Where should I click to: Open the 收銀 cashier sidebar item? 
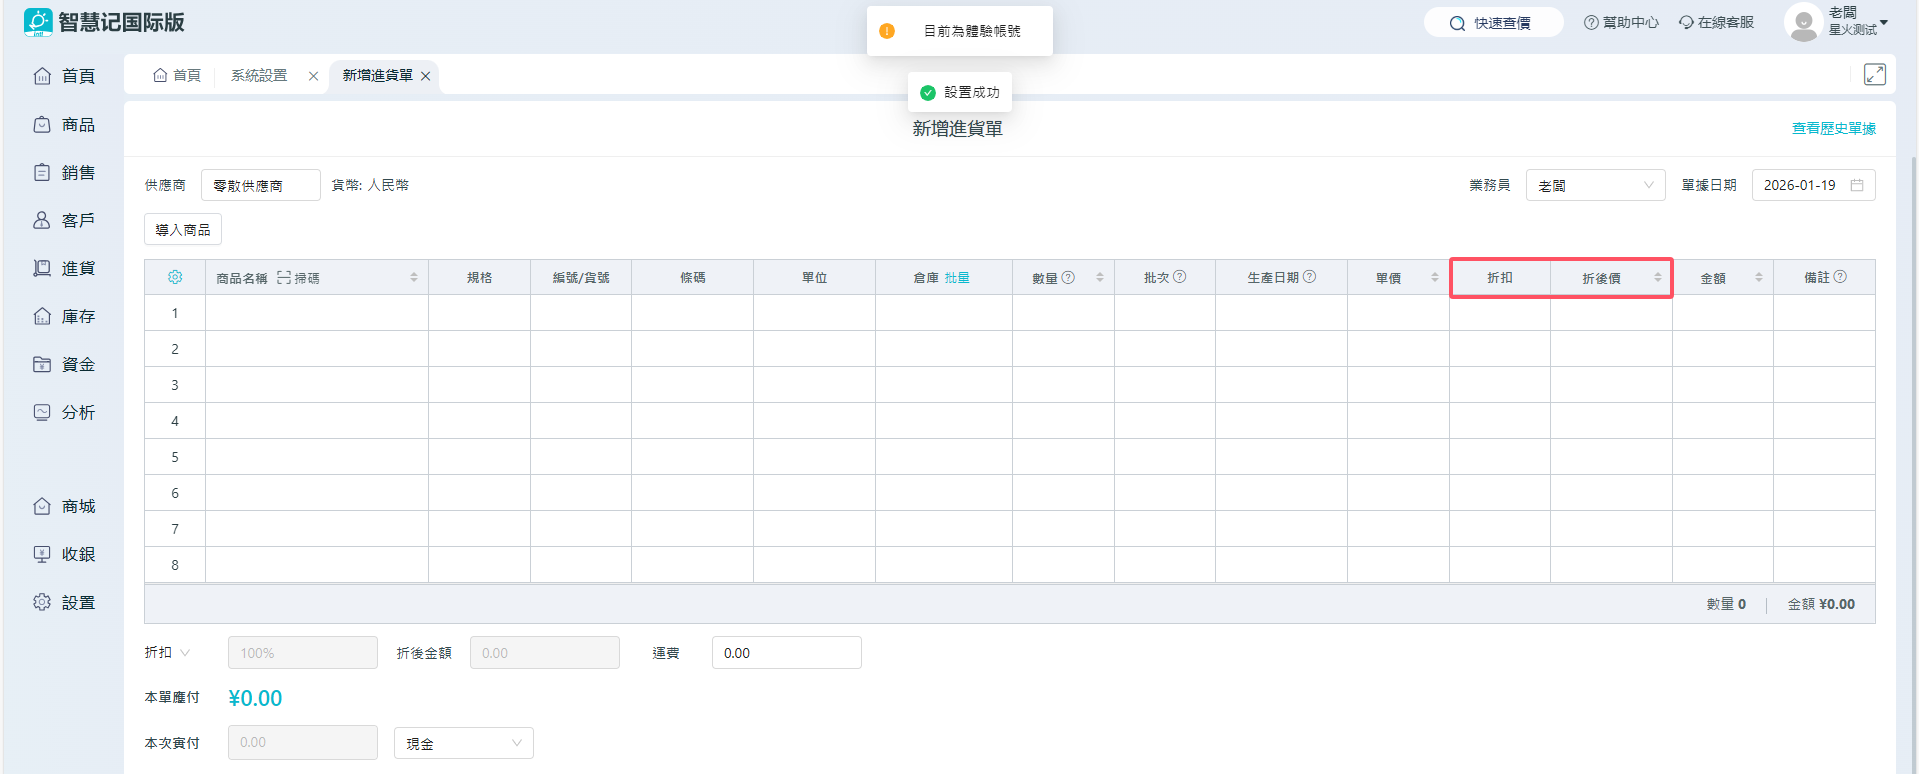65,554
